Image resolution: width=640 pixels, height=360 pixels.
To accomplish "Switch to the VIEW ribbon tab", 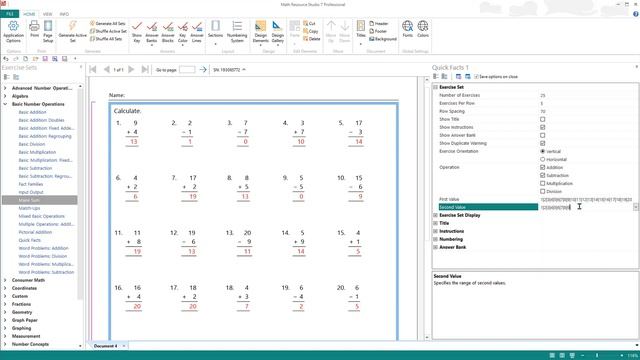I will pos(47,14).
